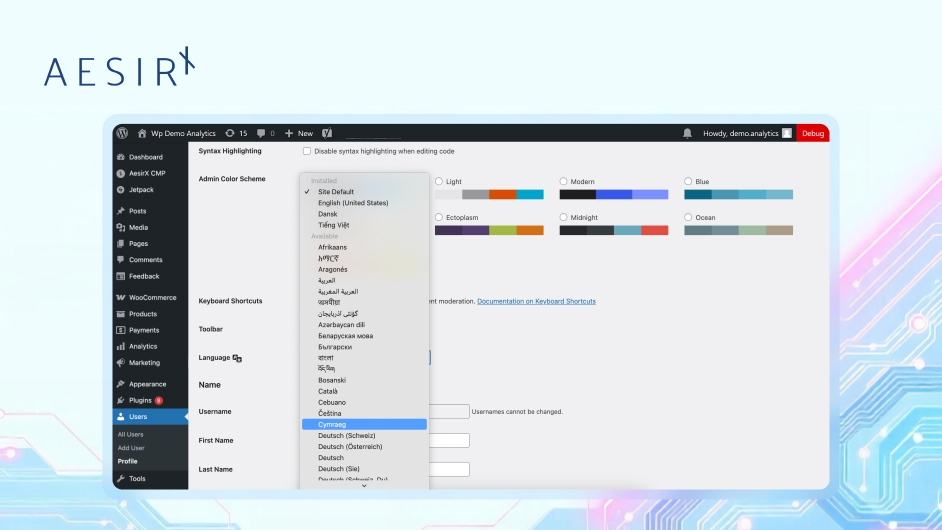Choose highlighted Cymraeg language option
Viewport: 942px width, 530px height.
tap(364, 424)
